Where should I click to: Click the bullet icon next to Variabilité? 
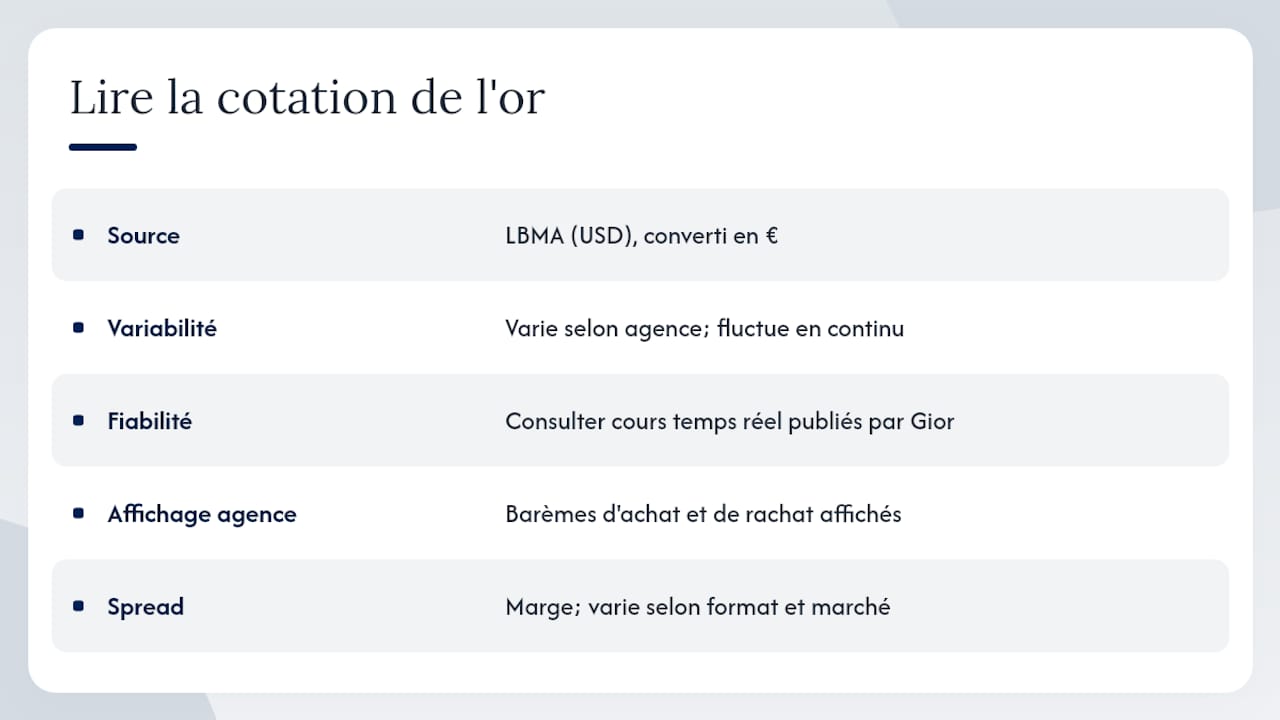pos(79,328)
